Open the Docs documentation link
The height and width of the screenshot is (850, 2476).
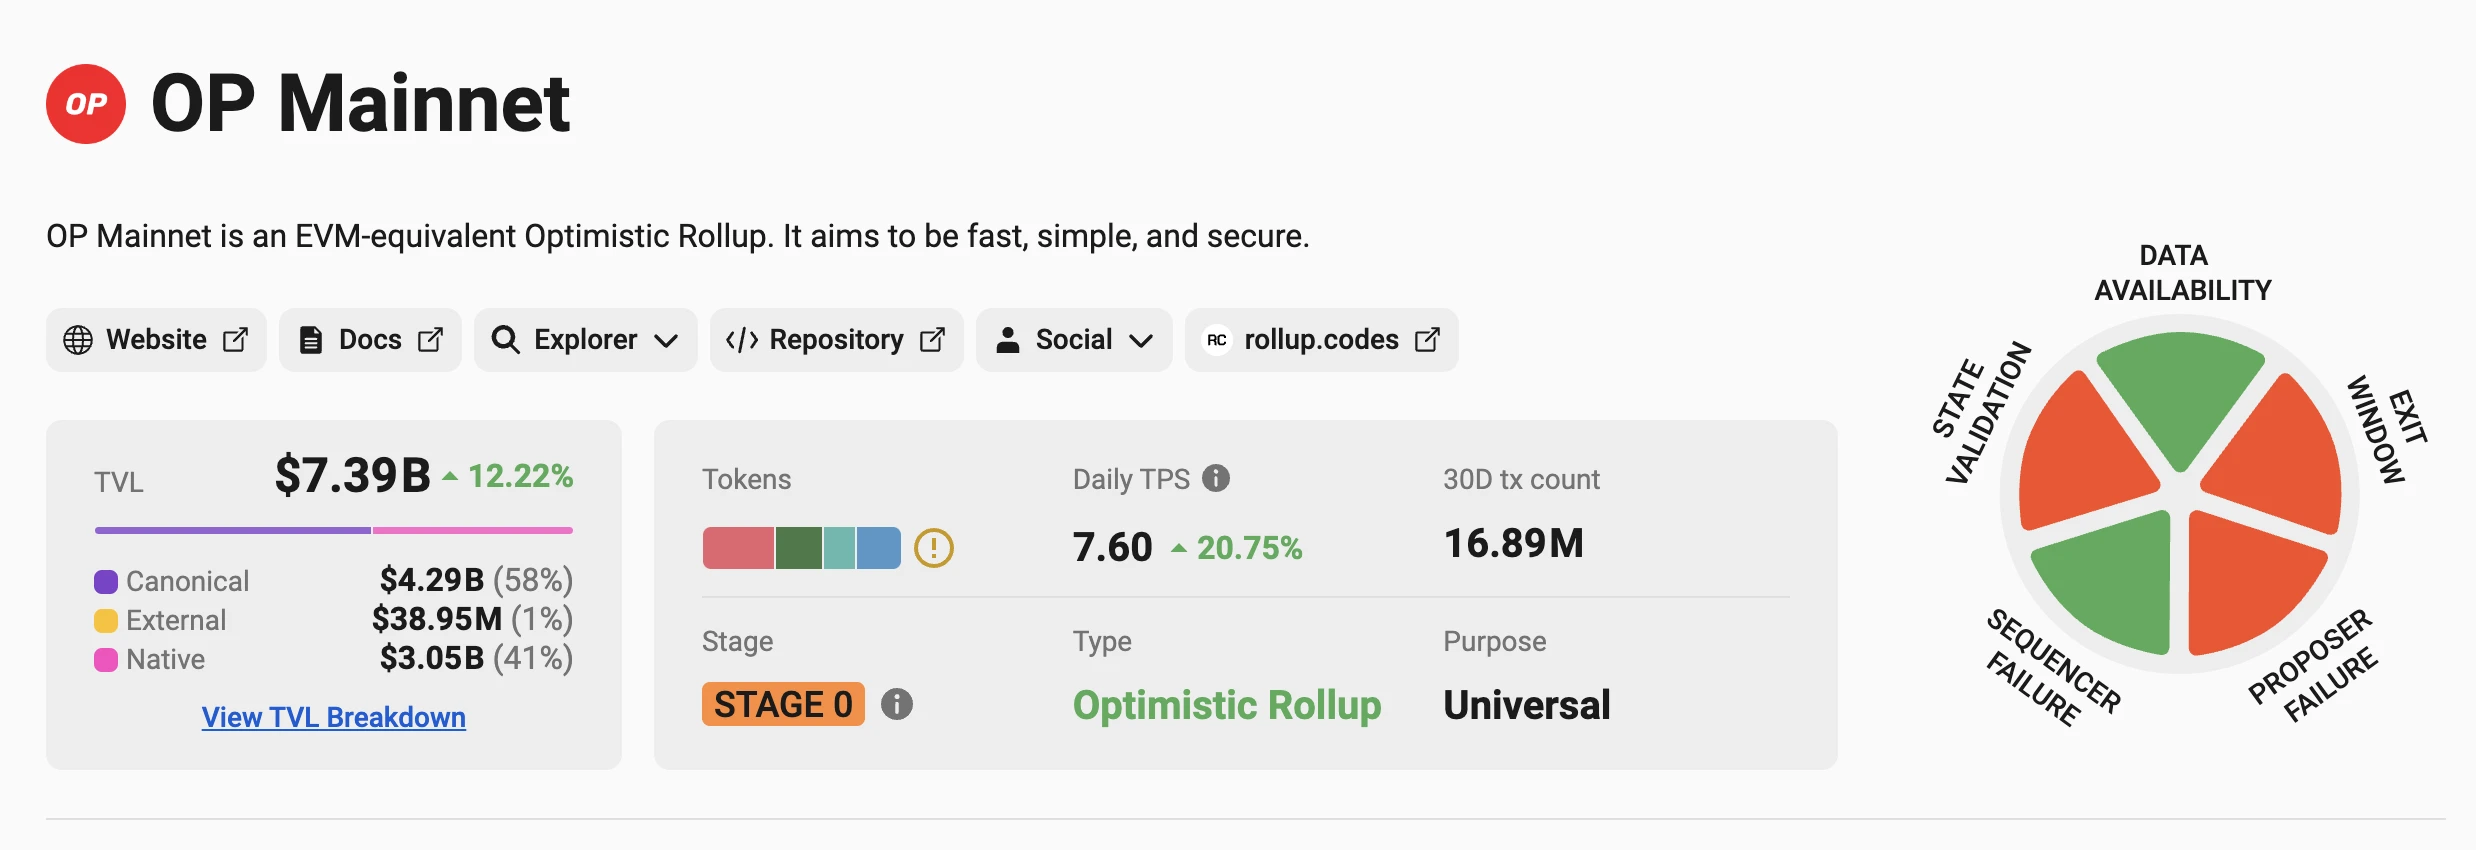(370, 340)
